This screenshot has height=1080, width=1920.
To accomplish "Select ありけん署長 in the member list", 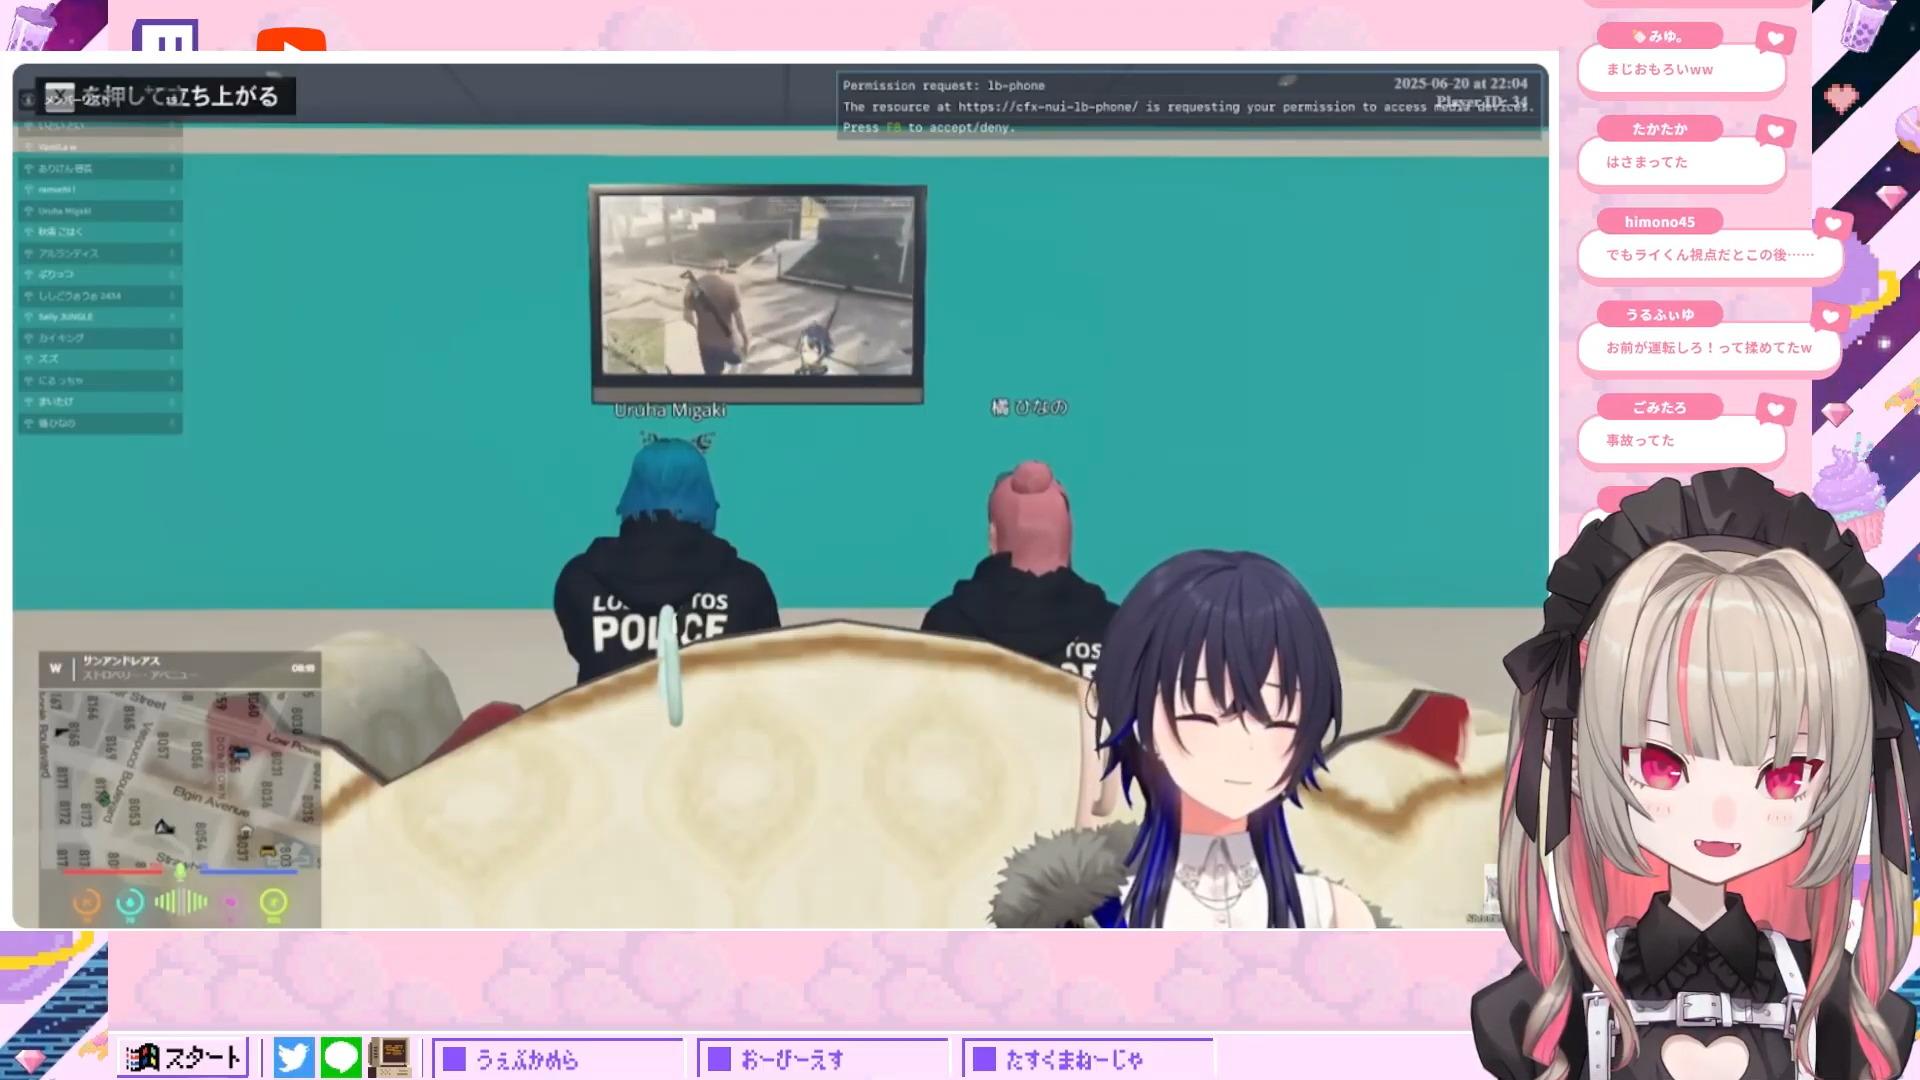I will tap(100, 168).
